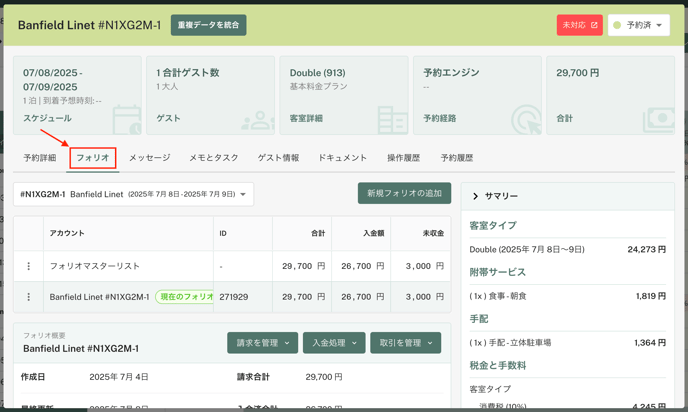688x412 pixels.
Task: Click the フォリオマスターリスト account name
Action: (x=94, y=266)
